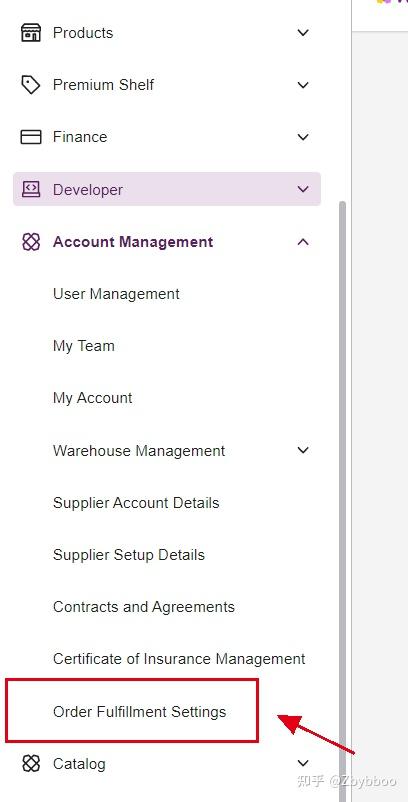Expand the Premium Shelf chevron
This screenshot has width=408, height=802.
(303, 85)
